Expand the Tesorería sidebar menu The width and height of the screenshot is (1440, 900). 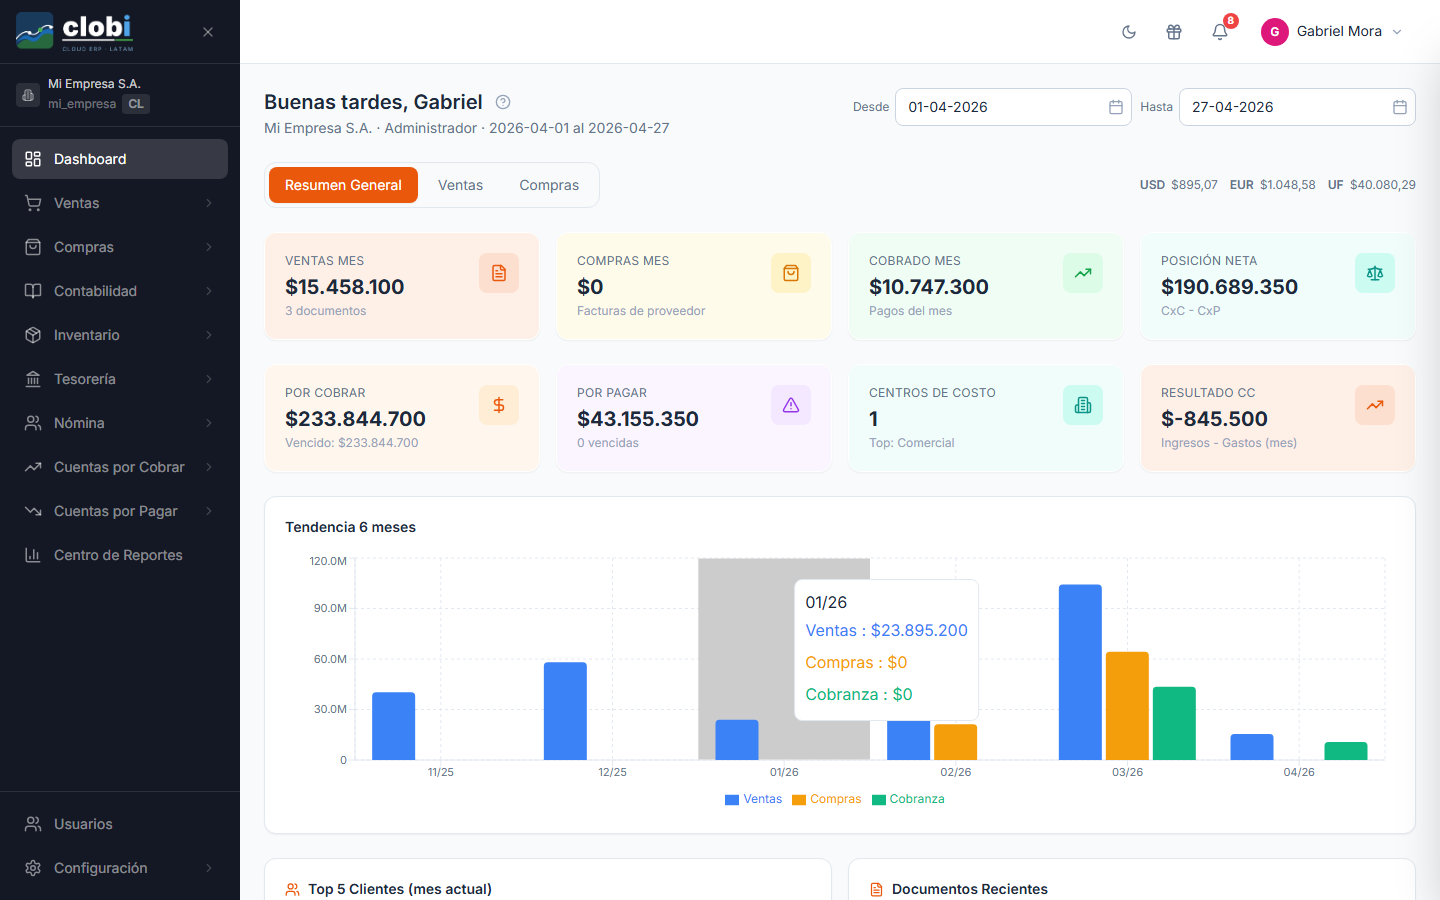click(x=120, y=379)
